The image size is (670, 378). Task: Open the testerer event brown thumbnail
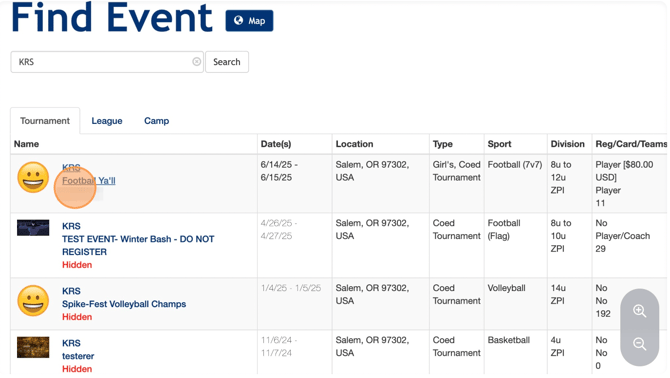point(33,347)
